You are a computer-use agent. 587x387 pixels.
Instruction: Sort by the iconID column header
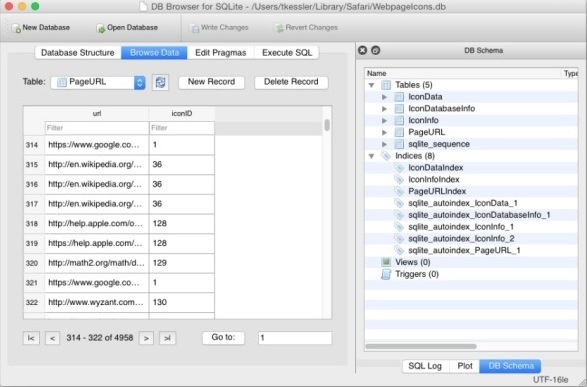click(x=182, y=113)
